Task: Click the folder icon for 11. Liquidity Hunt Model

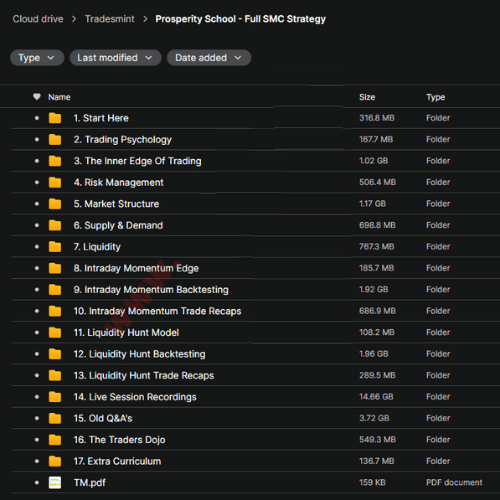Action: (x=55, y=332)
